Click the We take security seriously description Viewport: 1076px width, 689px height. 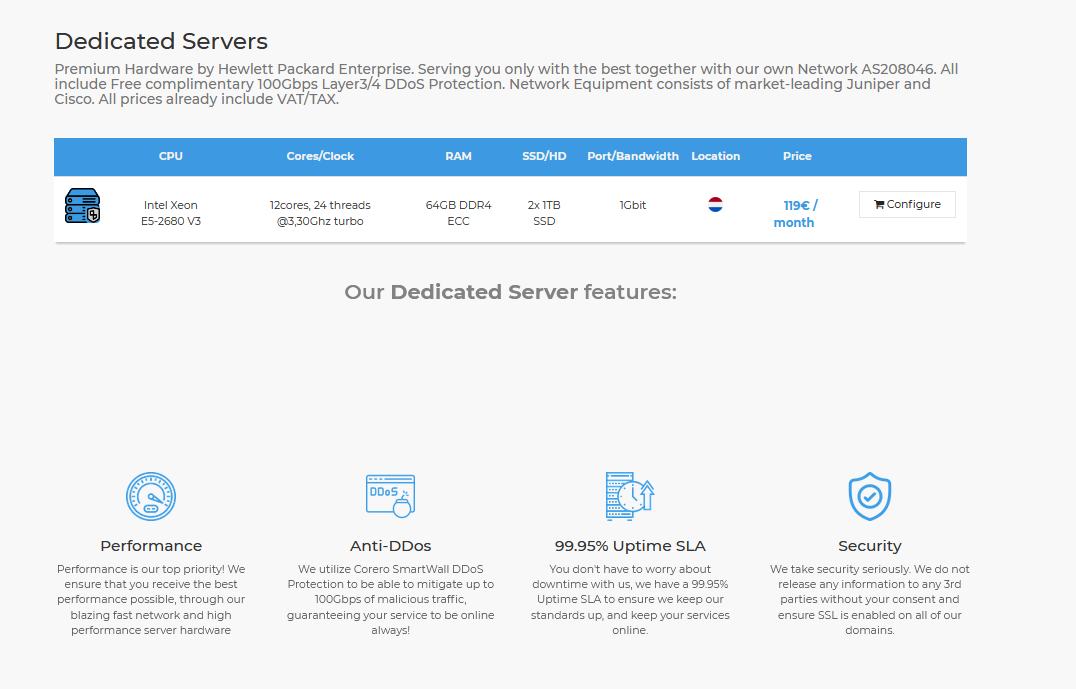[869, 600]
